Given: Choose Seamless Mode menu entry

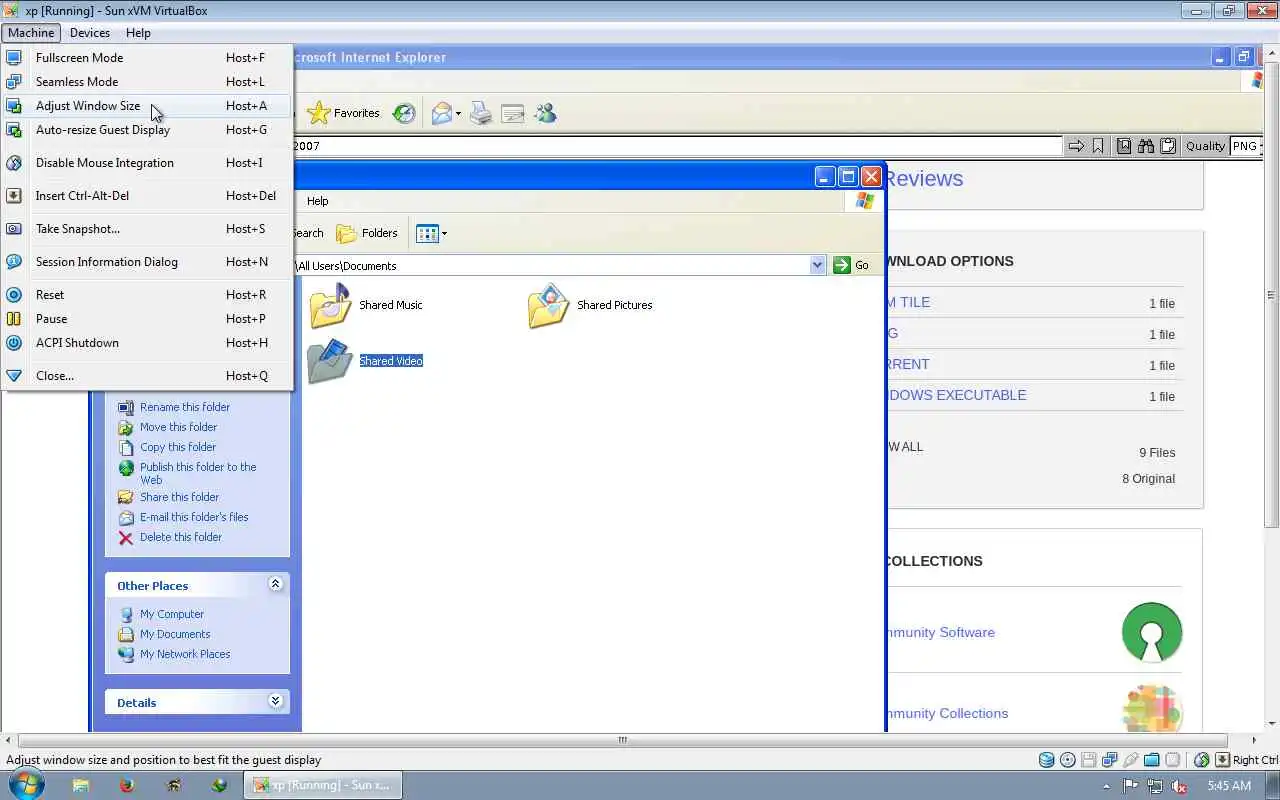Looking at the screenshot, I should point(148,82).
